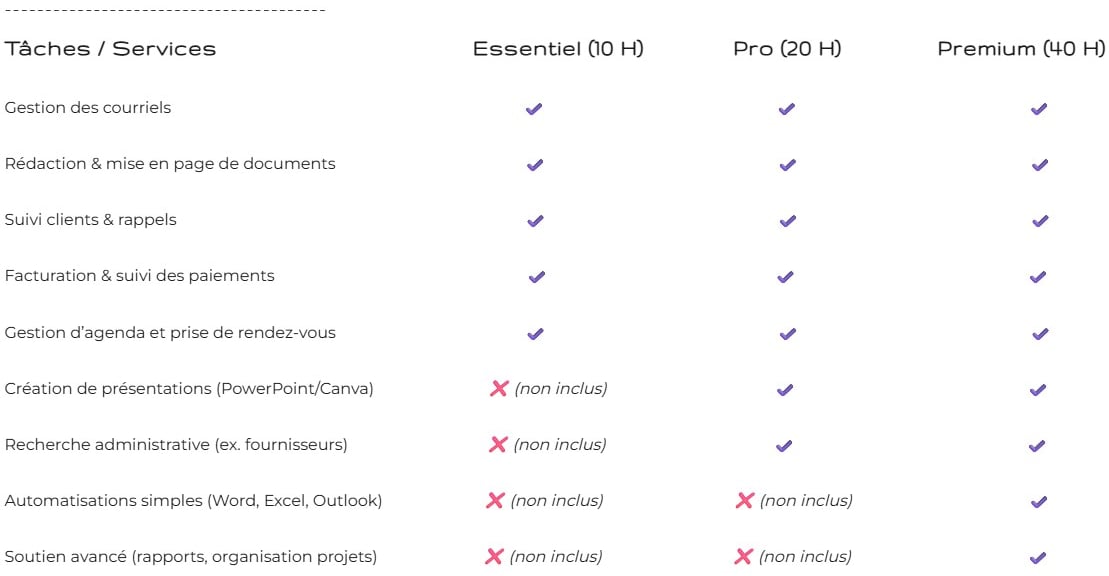Click the Premium checkmark for Facturation & suivi des paiements
Screen dimensions: 1109x576
coord(1039,277)
